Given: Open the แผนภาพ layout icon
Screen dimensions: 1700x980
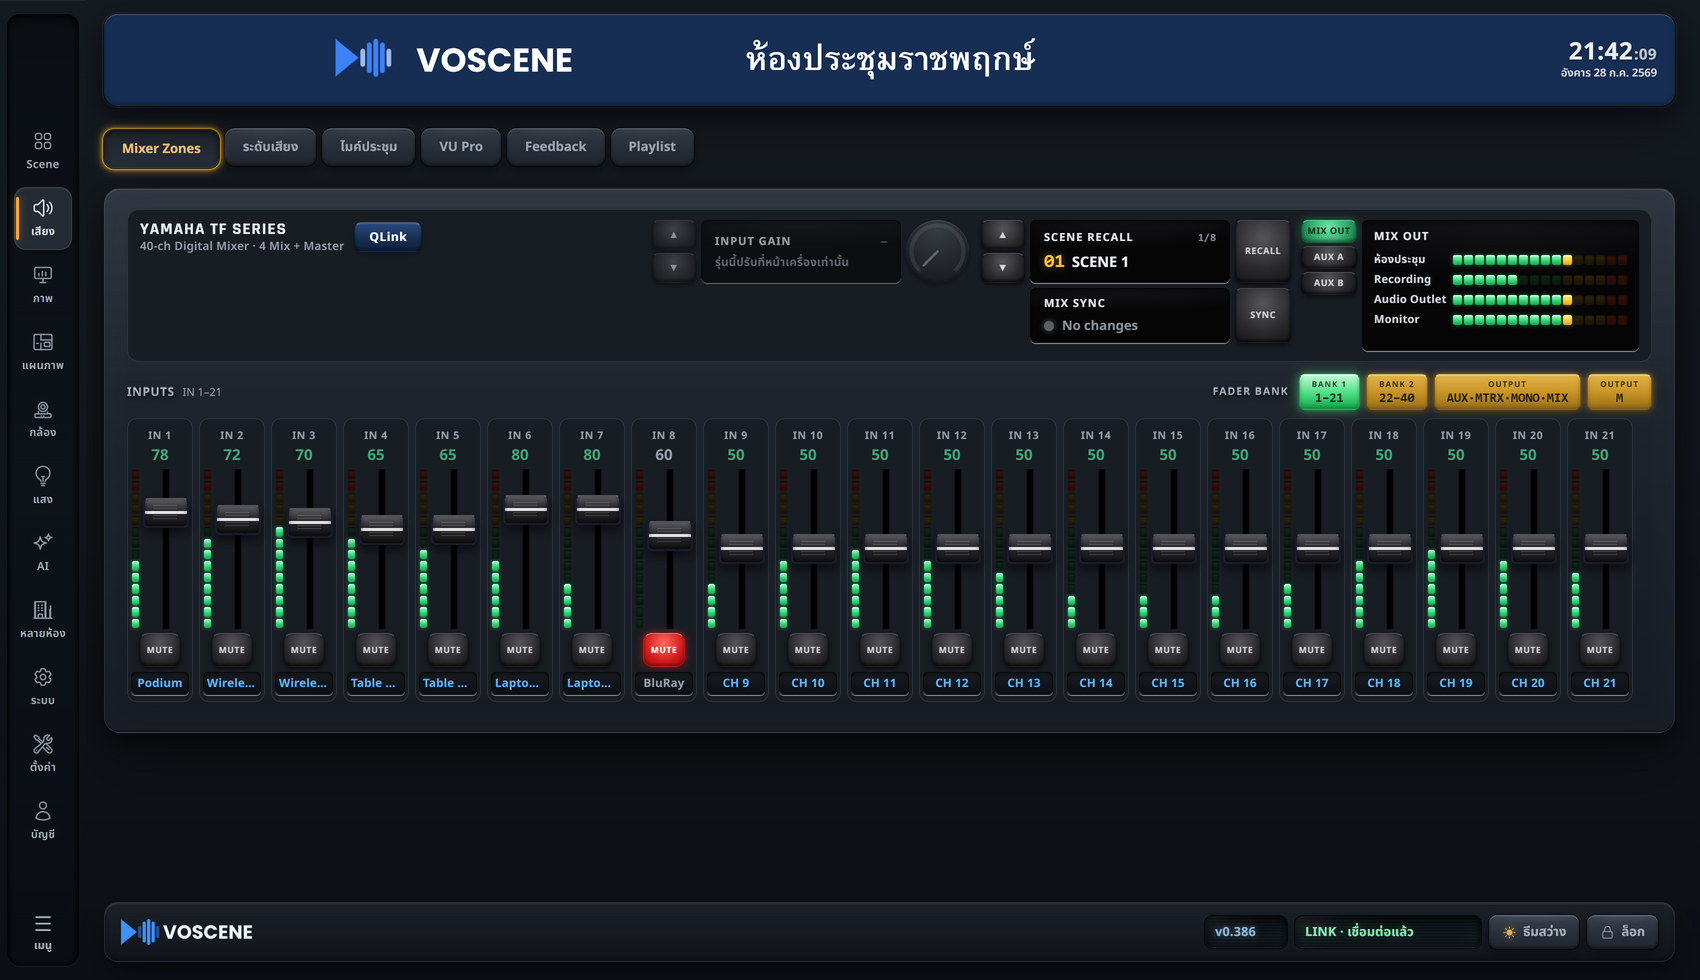Looking at the screenshot, I should 42,351.
